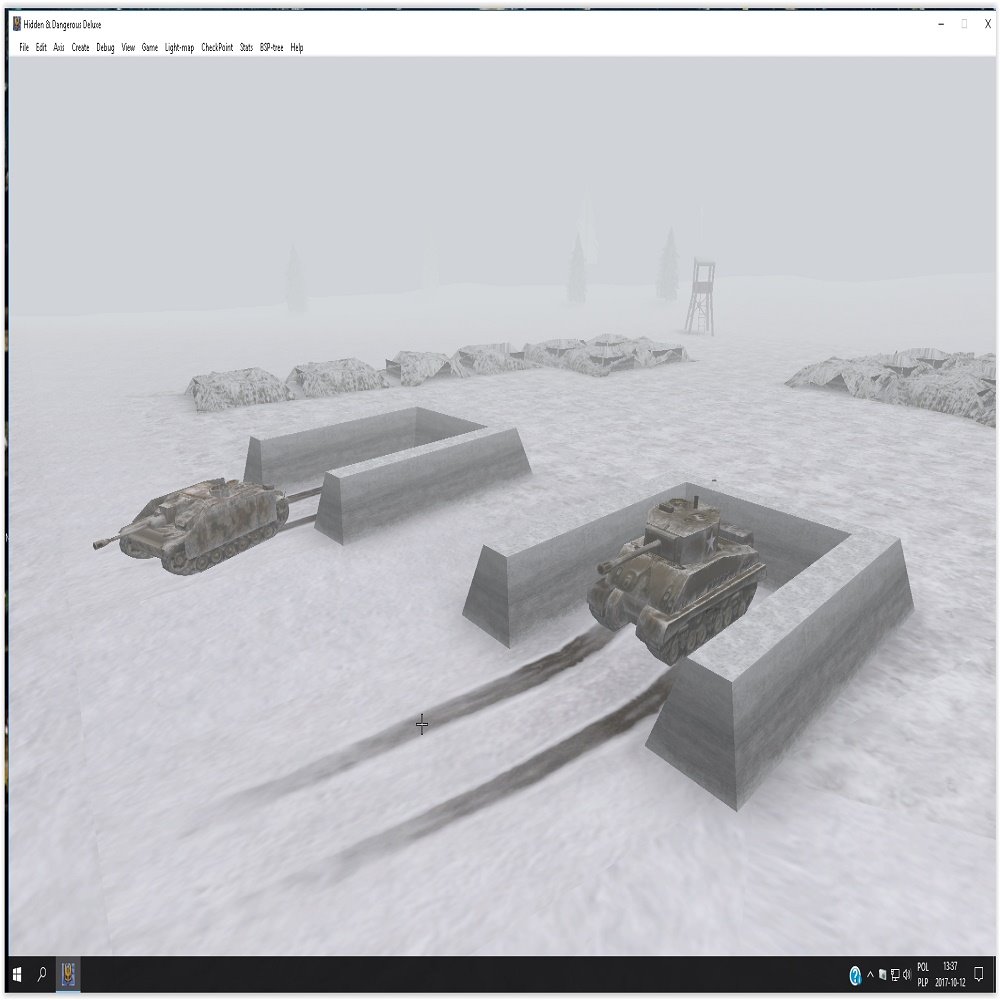The image size is (1000, 1000).
Task: Click the blue help tray icon
Action: click(855, 975)
